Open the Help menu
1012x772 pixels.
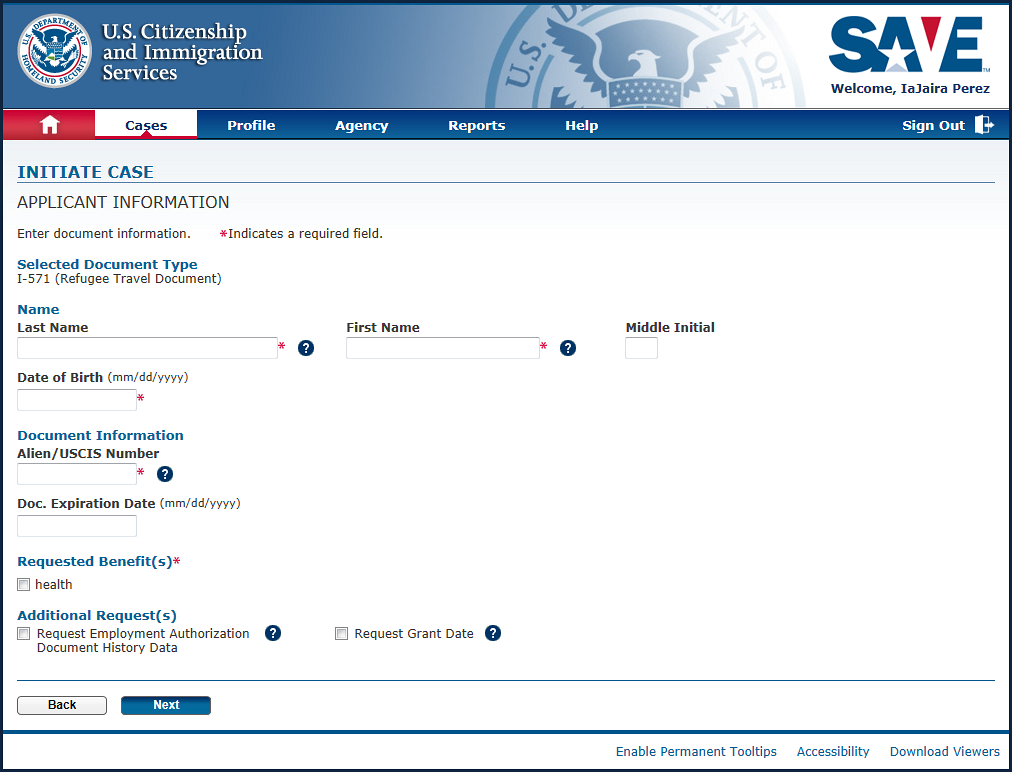coord(581,125)
